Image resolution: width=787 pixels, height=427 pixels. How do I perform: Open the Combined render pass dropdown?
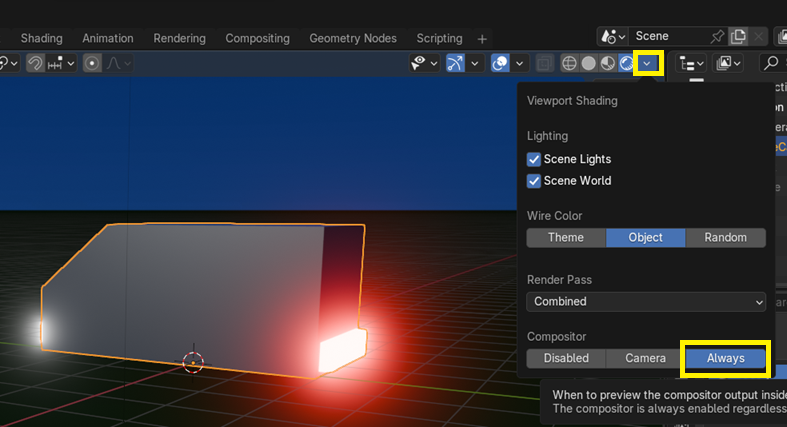click(646, 302)
